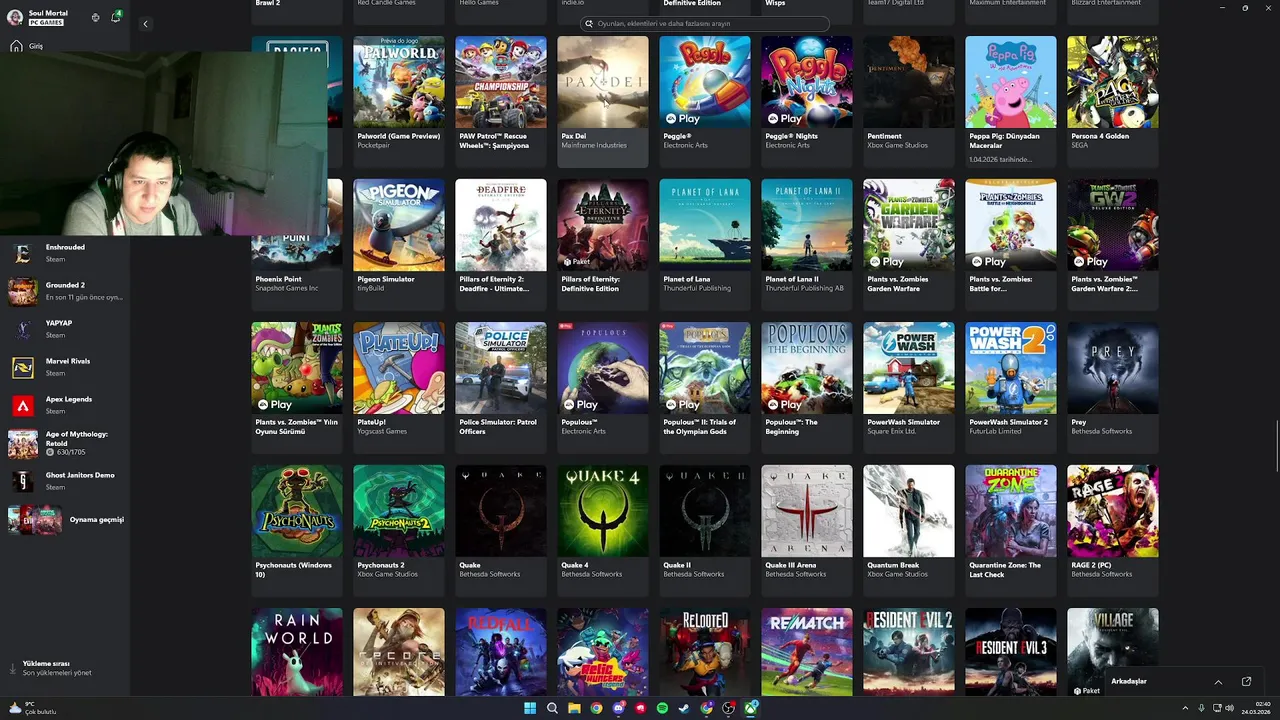Open Palworld (Game Preview) cover
Screen dimensions: 1280x720
[399, 82]
